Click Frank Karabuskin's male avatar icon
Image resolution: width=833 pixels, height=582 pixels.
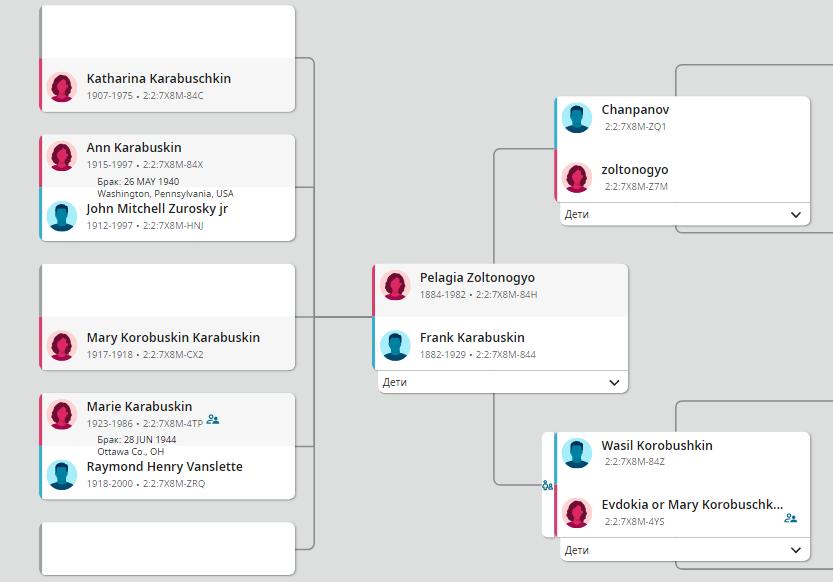(x=395, y=345)
